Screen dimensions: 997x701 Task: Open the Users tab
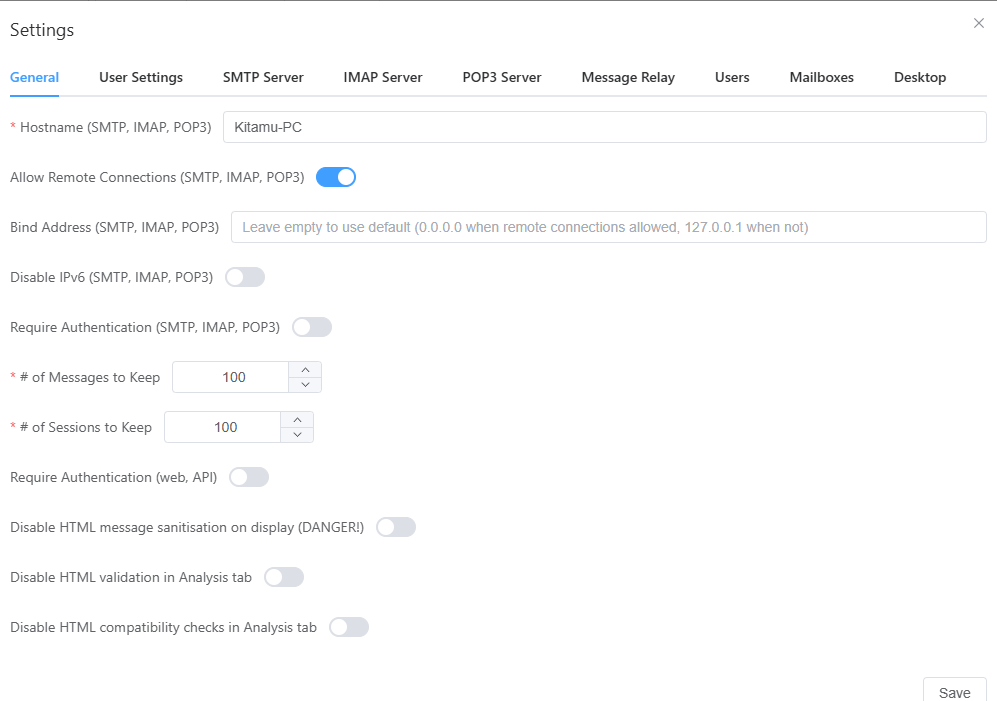coord(732,78)
